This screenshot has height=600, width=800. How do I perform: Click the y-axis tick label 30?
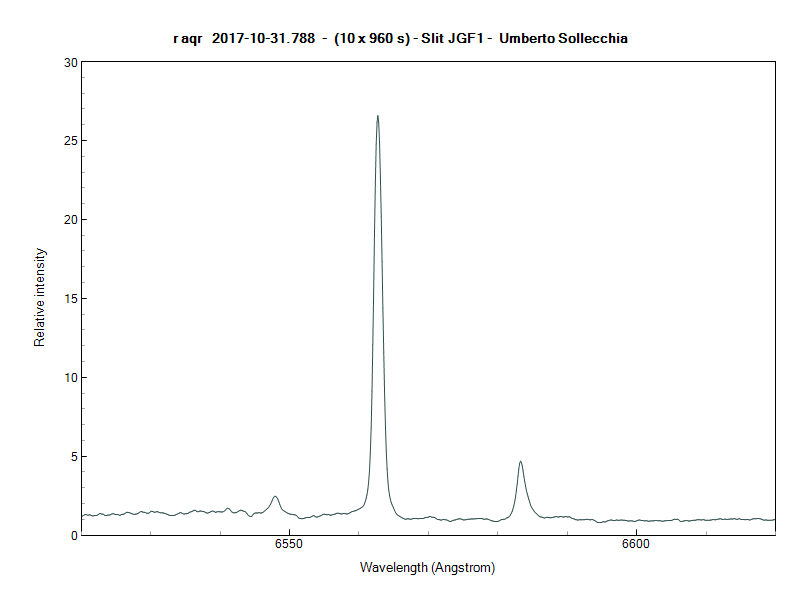click(x=70, y=62)
